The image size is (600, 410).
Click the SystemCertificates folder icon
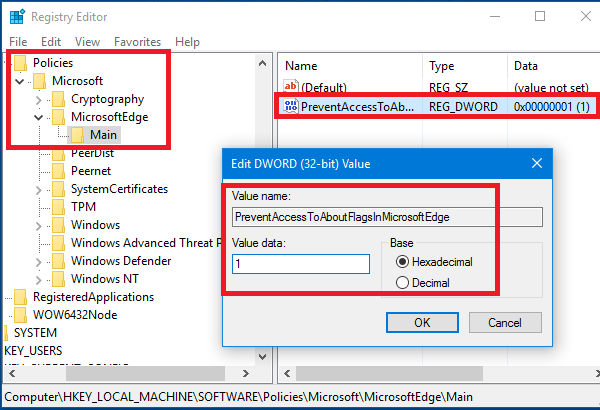click(59, 189)
